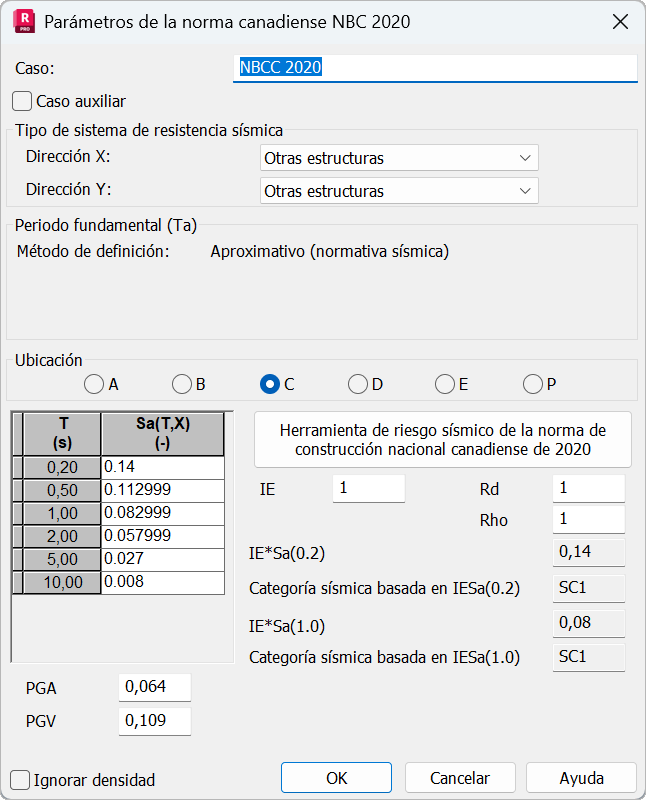Select site class B radio button
Screen dimensions: 646x800
point(182,384)
